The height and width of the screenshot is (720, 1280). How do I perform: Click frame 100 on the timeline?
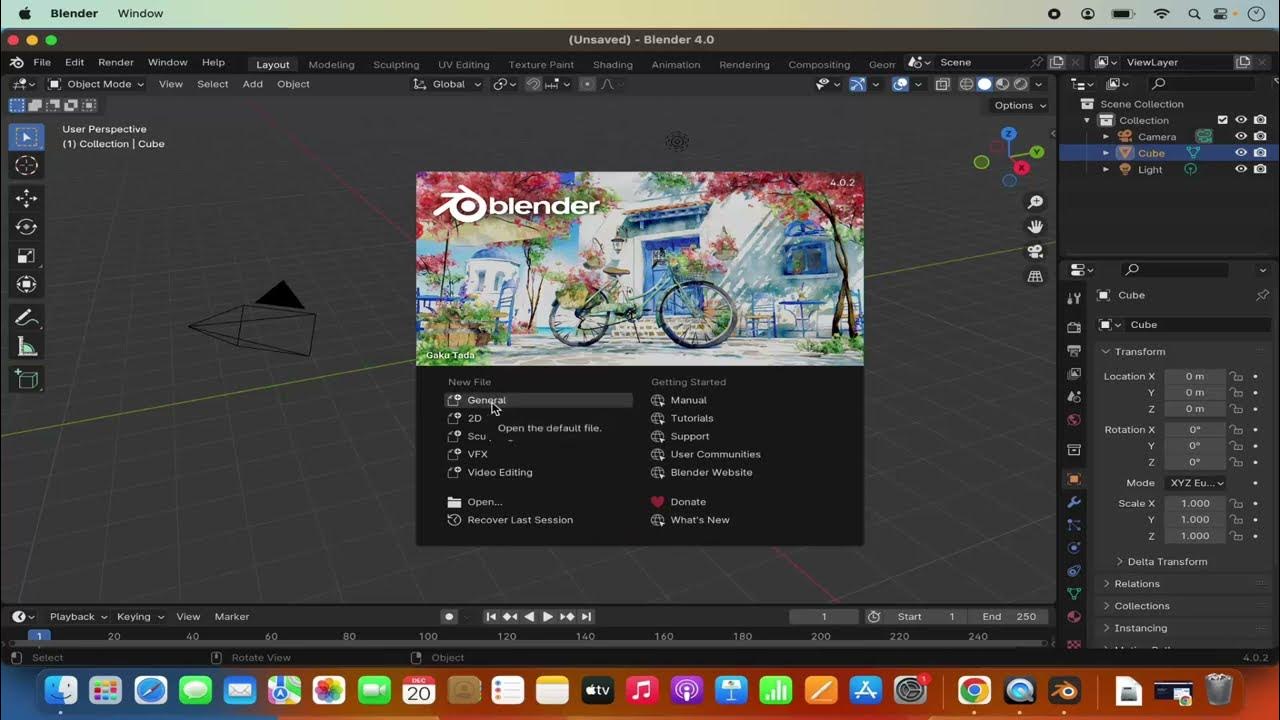point(428,636)
